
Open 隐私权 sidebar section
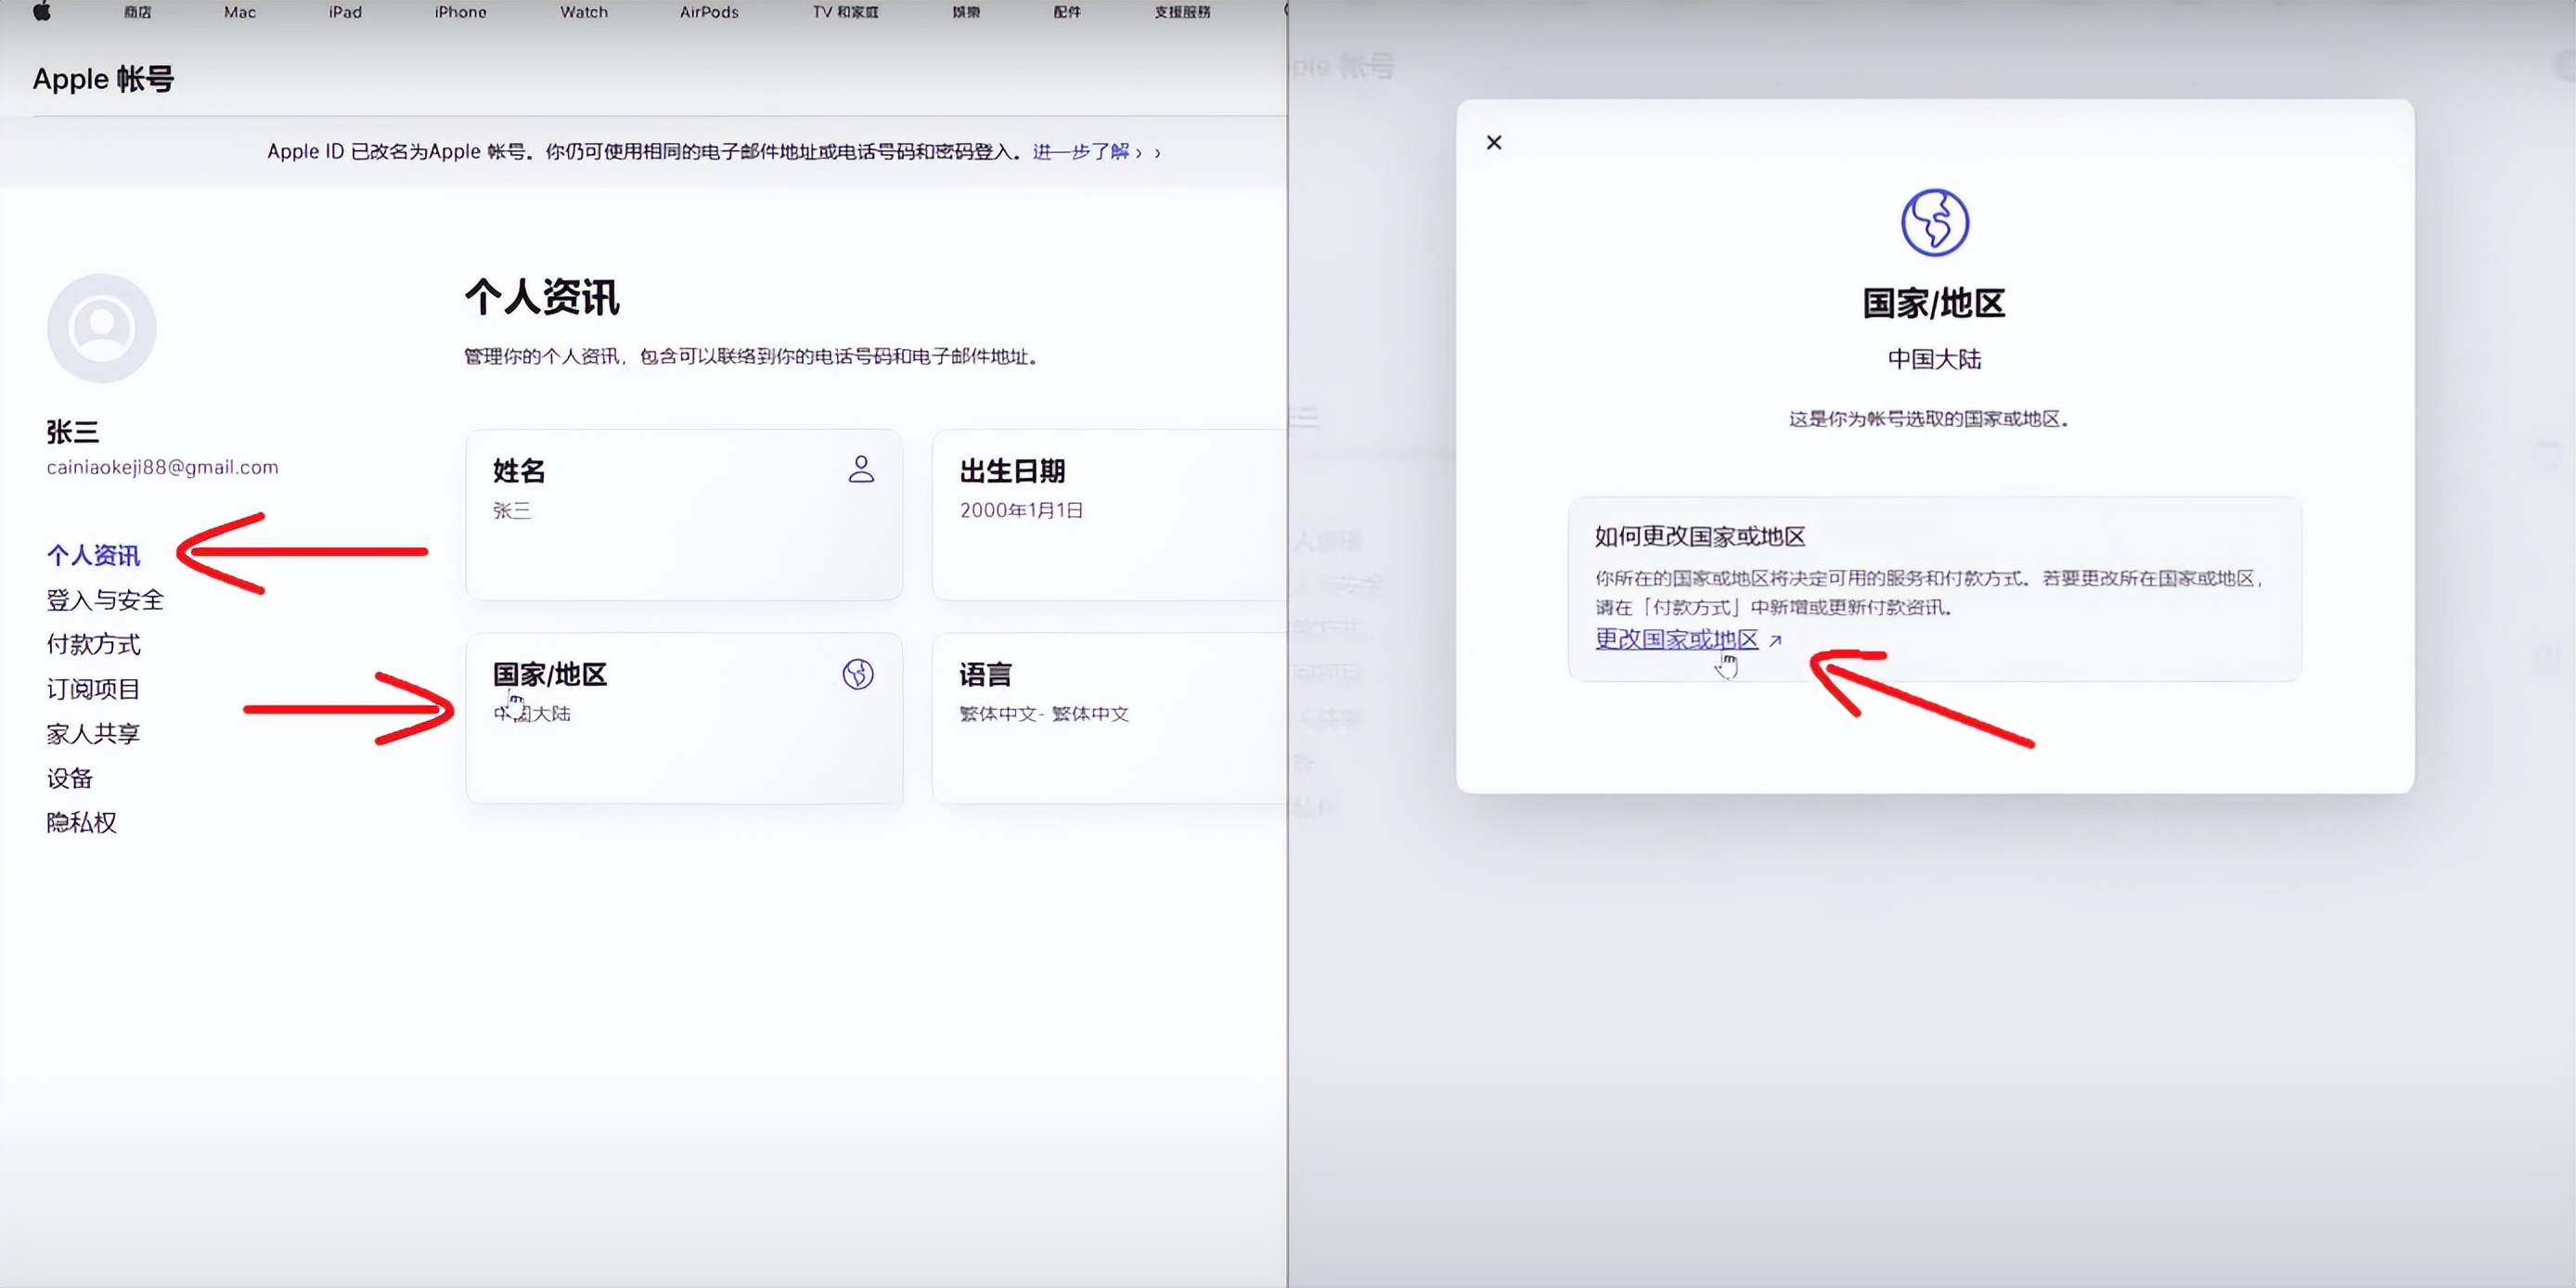click(82, 822)
